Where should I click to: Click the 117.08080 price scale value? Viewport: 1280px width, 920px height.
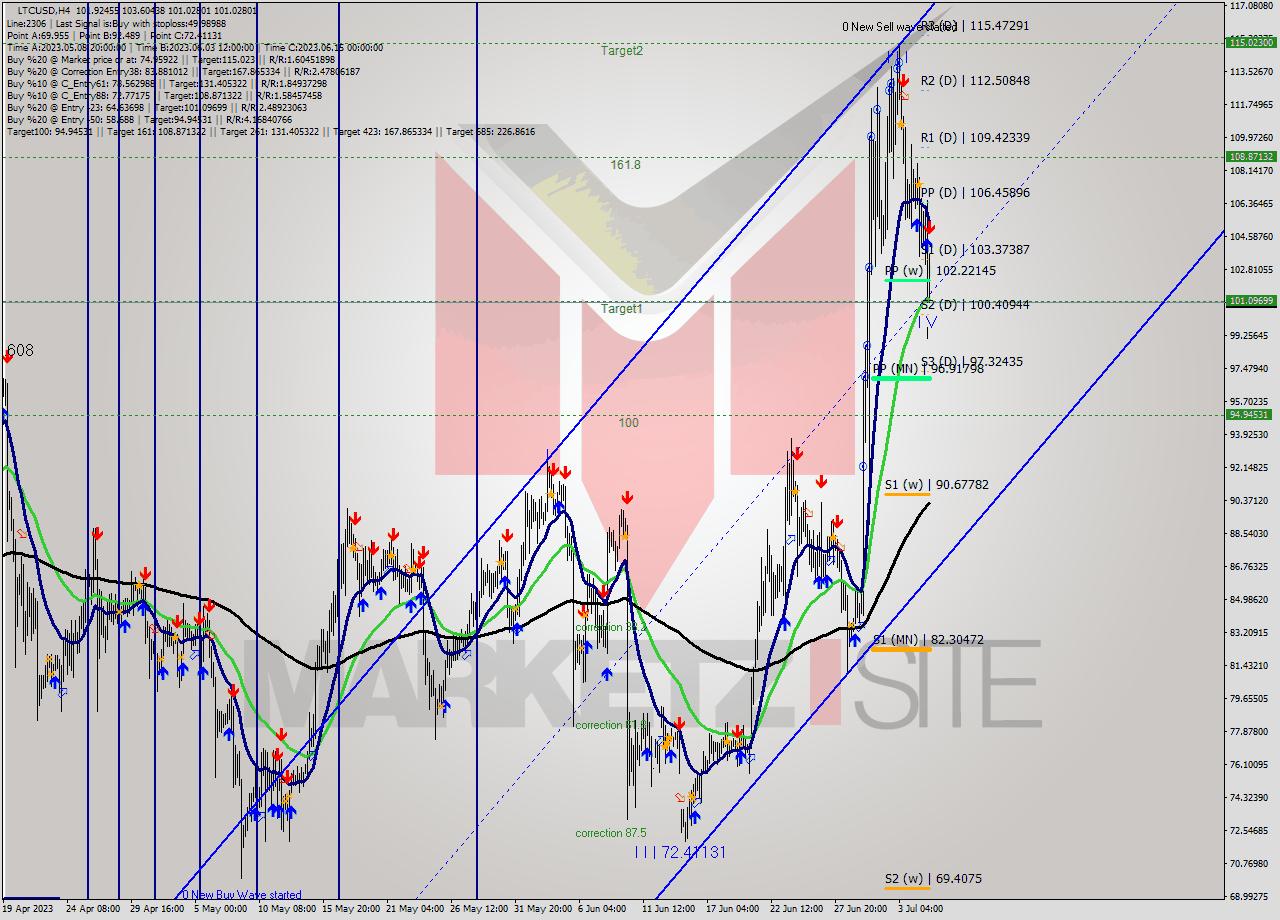[x=1250, y=6]
